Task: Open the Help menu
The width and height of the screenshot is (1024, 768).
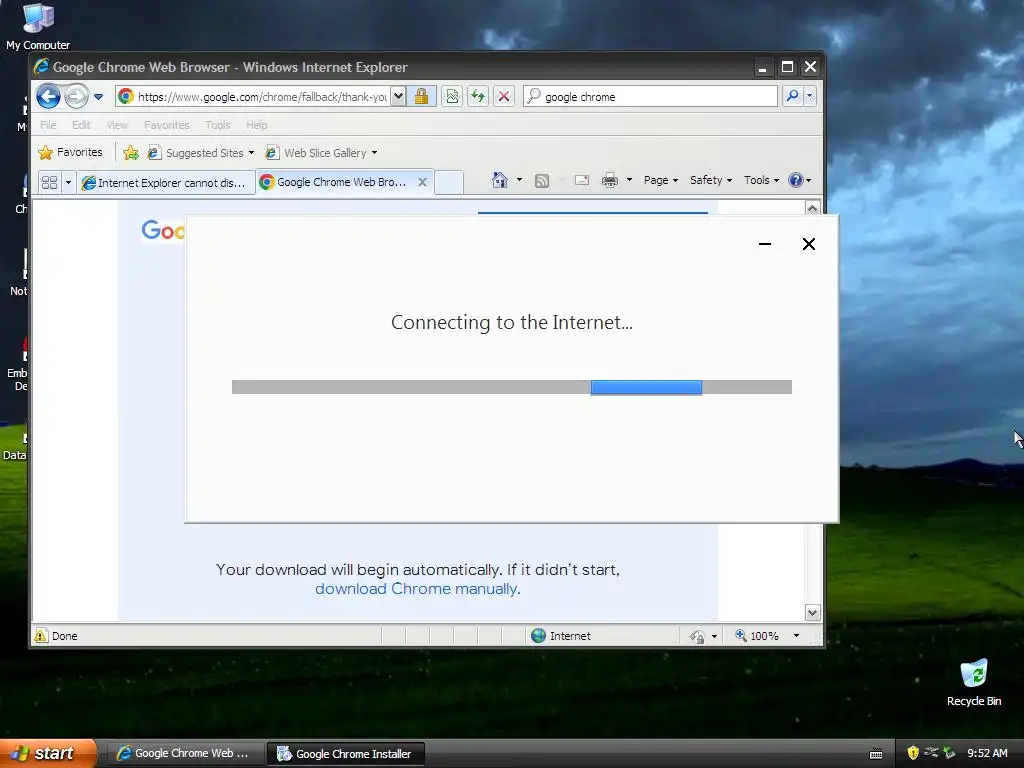Action: (257, 125)
